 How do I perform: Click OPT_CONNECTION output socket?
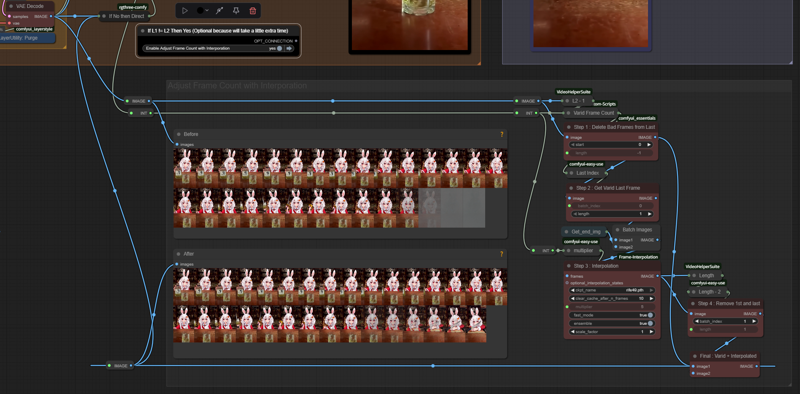point(295,41)
